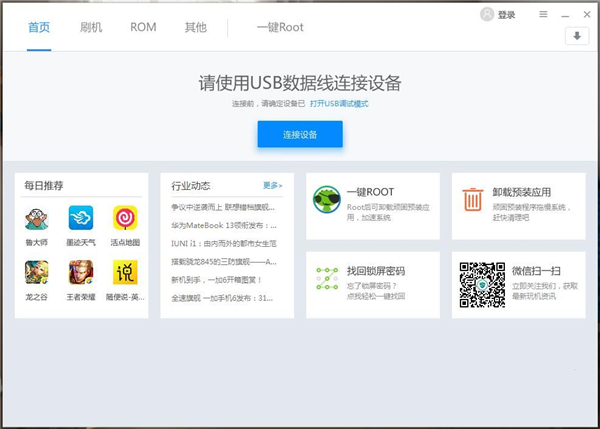The image size is (600, 429).
Task: Open the 打开USB调试模式 link
Action: pyautogui.click(x=339, y=104)
